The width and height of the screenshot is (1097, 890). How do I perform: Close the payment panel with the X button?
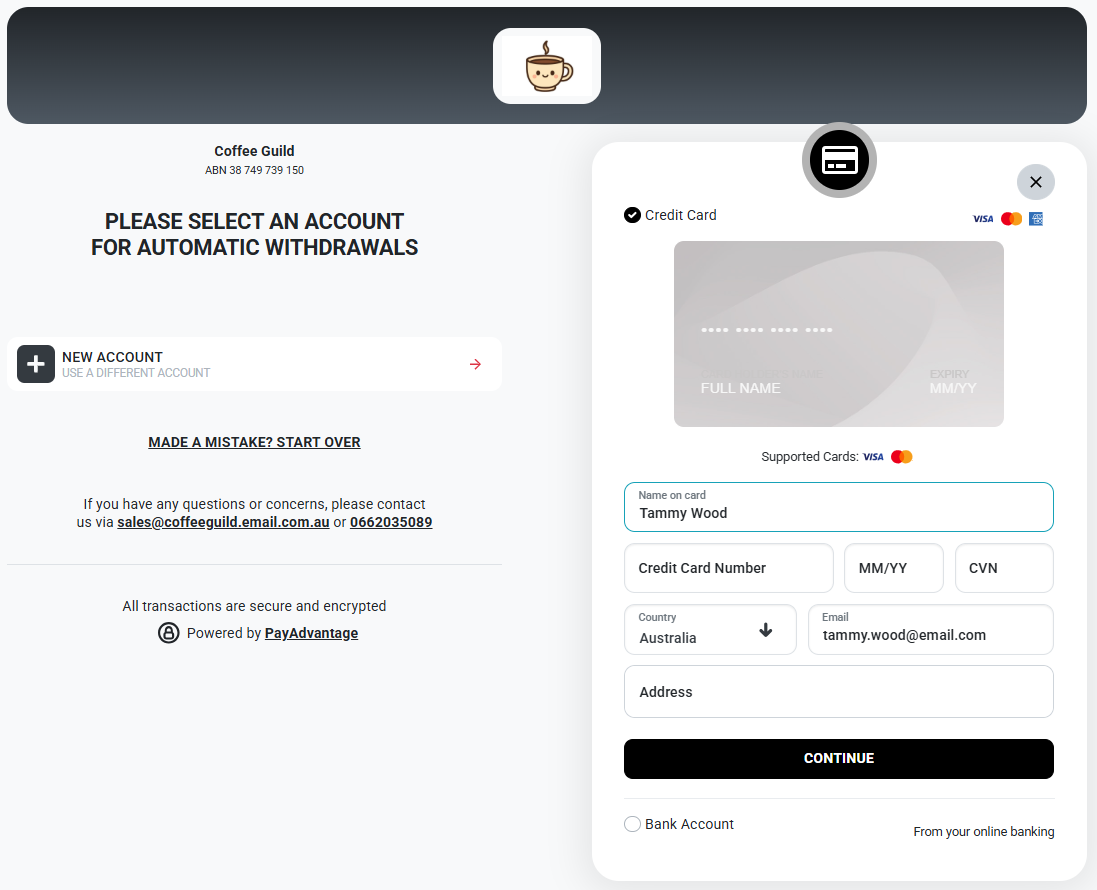pyautogui.click(x=1035, y=182)
